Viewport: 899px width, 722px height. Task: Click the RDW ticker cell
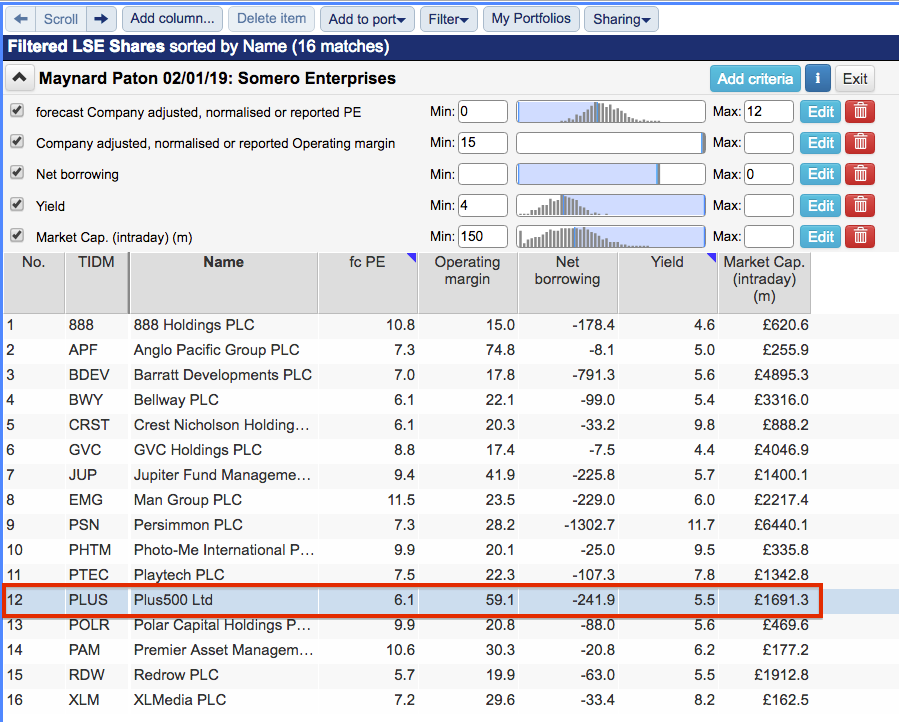pos(87,675)
